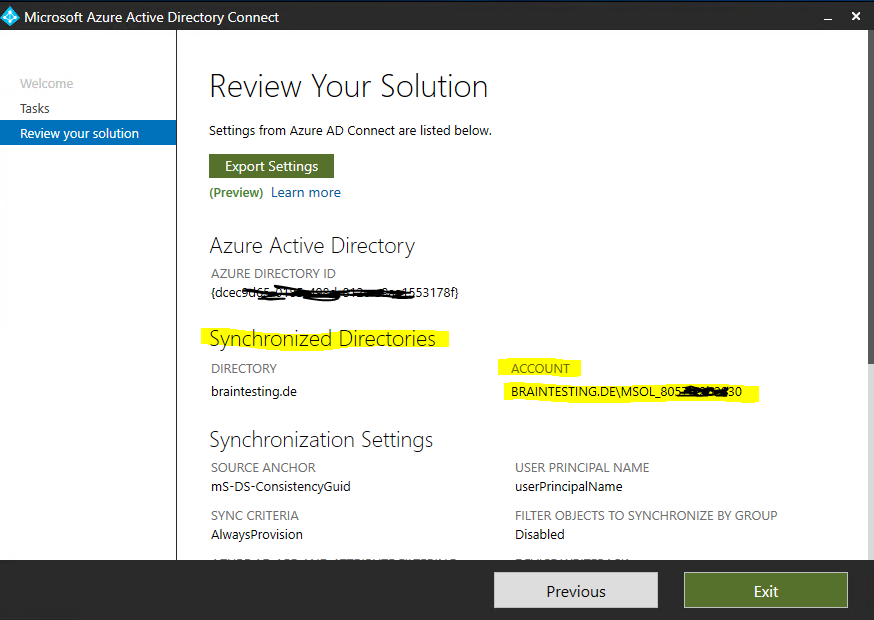874x620 pixels.
Task: Click the Previous button
Action: click(576, 591)
